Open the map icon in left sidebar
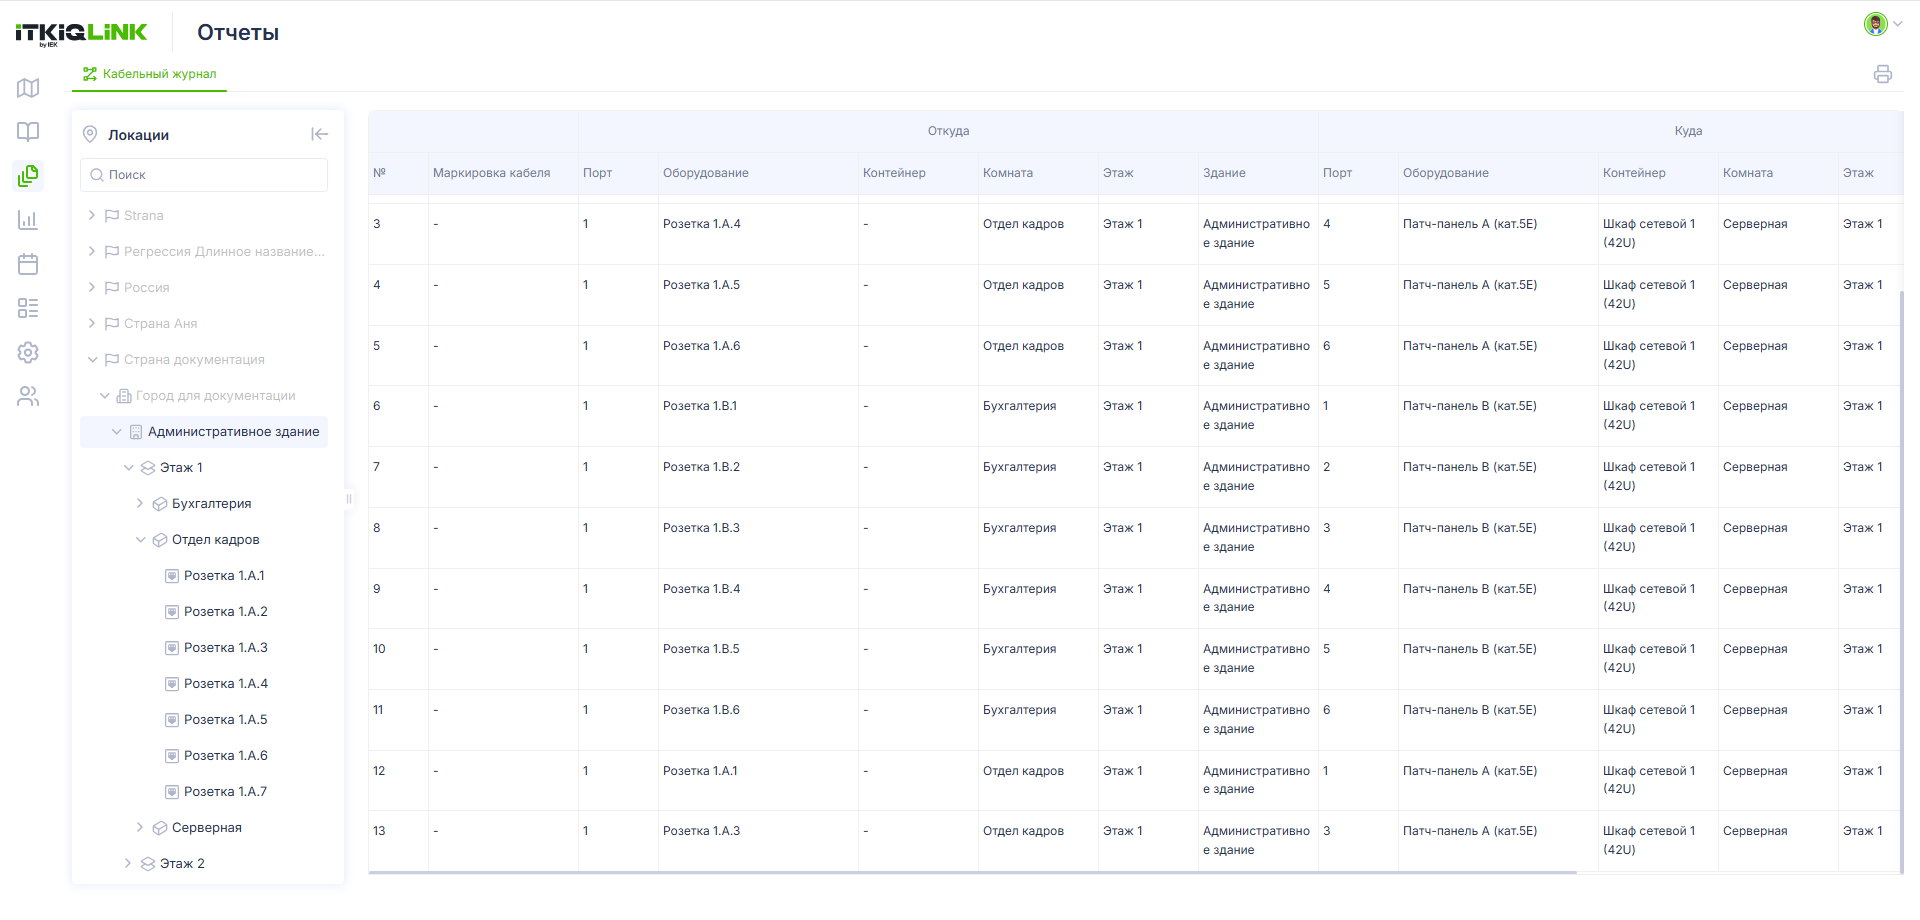 [x=28, y=88]
